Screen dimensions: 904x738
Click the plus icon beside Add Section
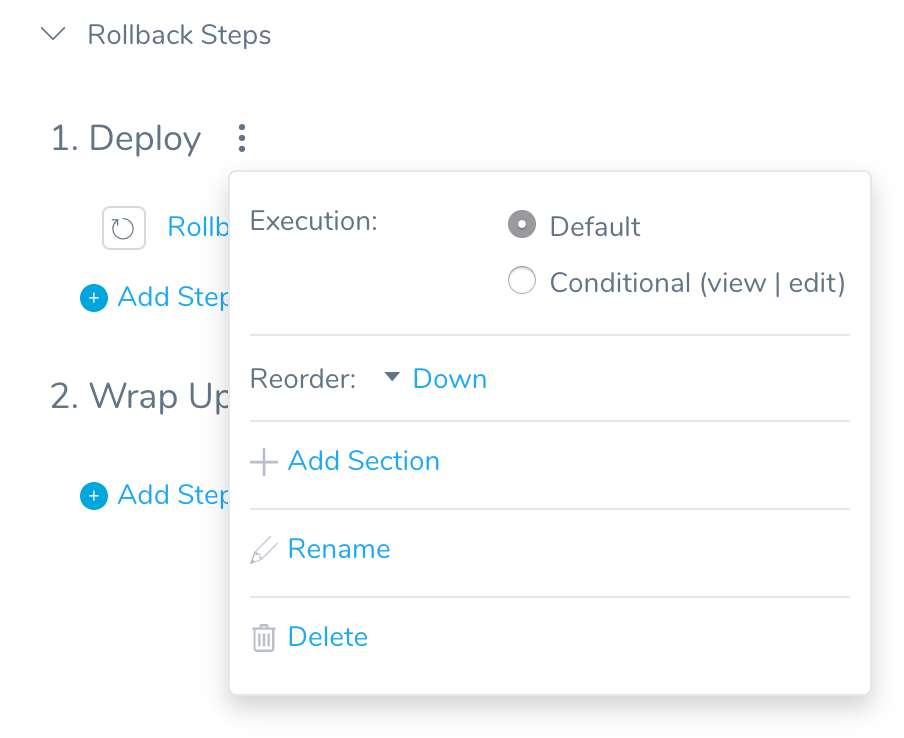click(x=264, y=462)
